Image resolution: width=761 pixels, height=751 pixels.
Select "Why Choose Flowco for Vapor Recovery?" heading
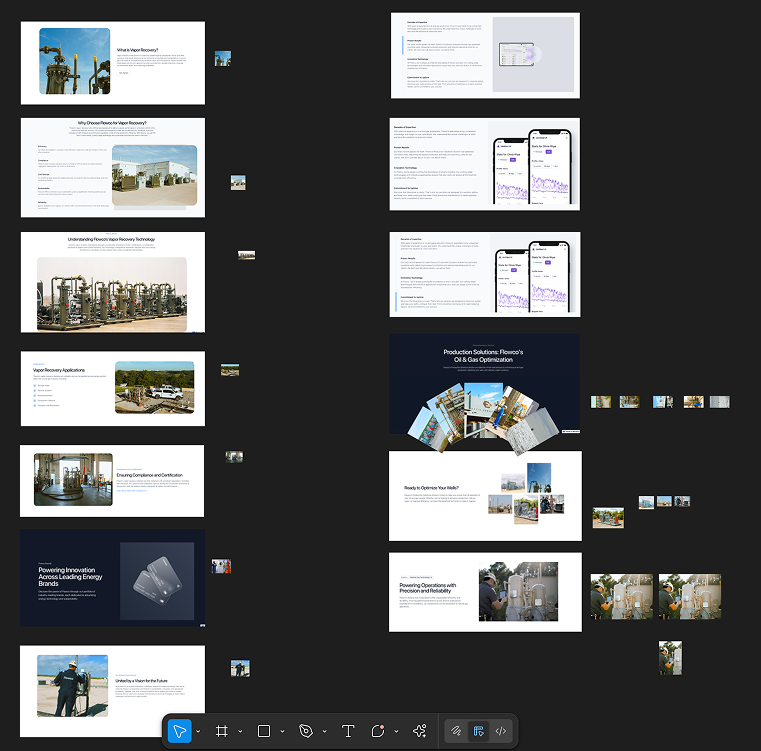[x=112, y=123]
